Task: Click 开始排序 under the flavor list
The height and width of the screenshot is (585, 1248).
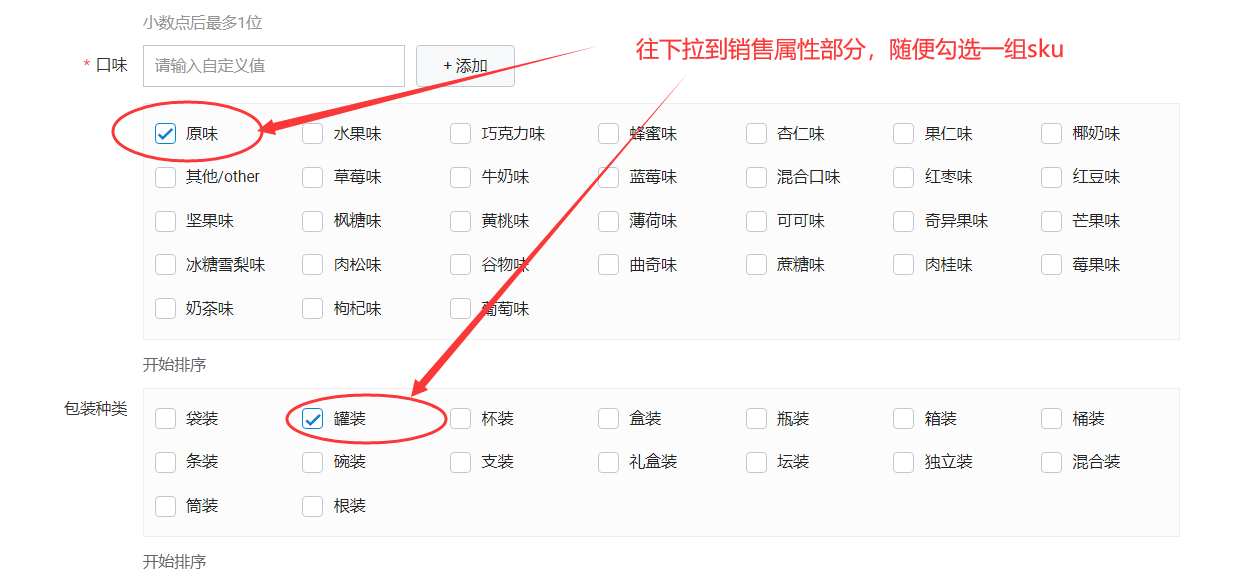Action: point(175,365)
